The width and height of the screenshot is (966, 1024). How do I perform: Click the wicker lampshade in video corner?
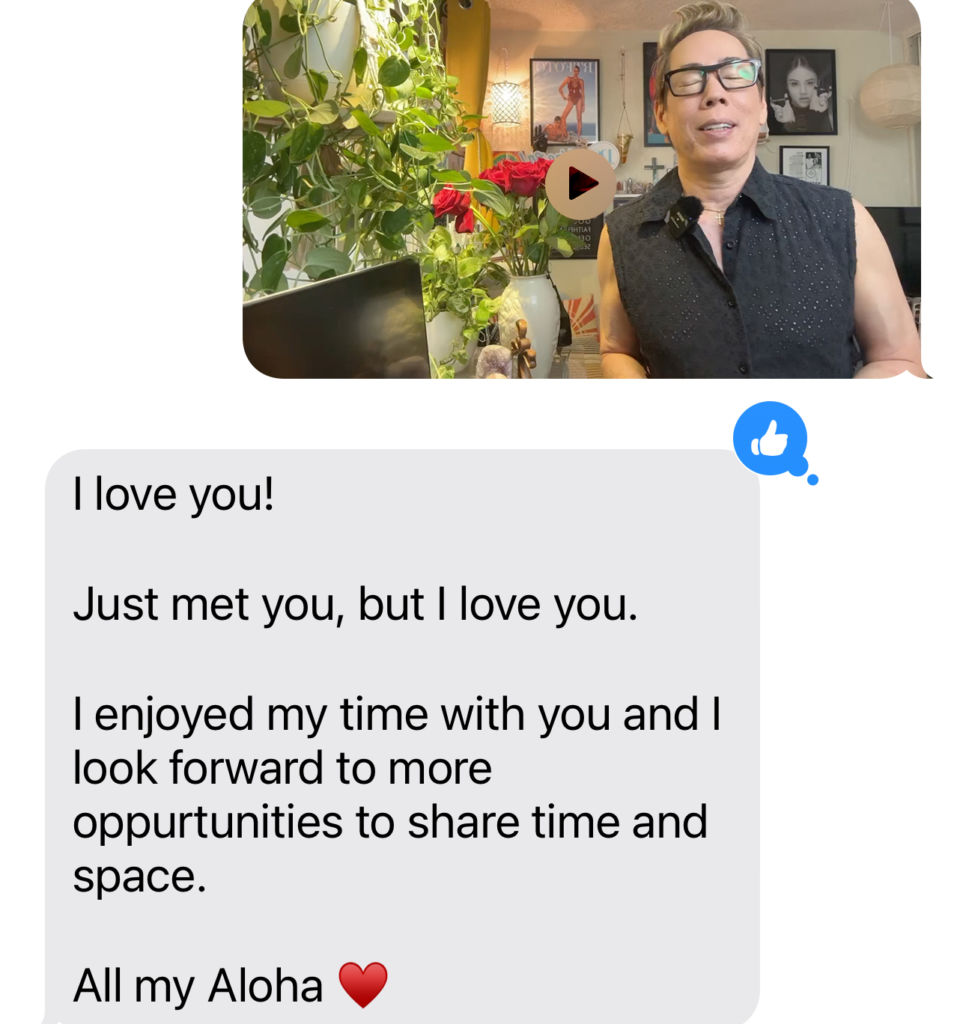[891, 95]
